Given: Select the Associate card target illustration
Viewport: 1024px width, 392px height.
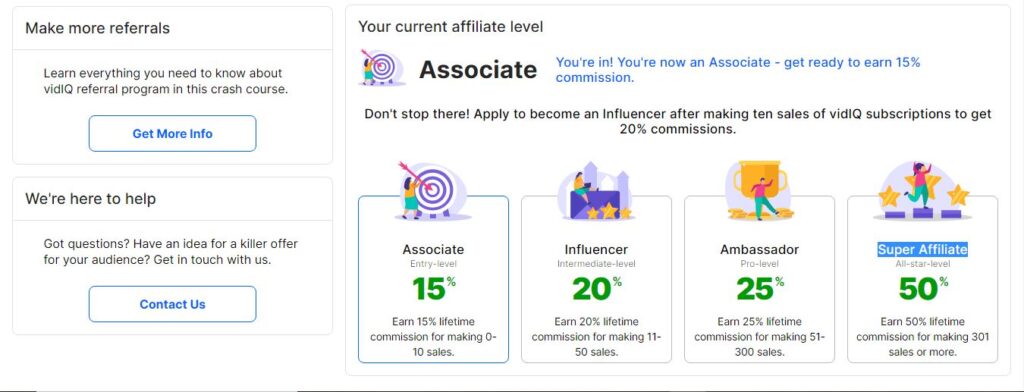Looking at the screenshot, I should 432,190.
